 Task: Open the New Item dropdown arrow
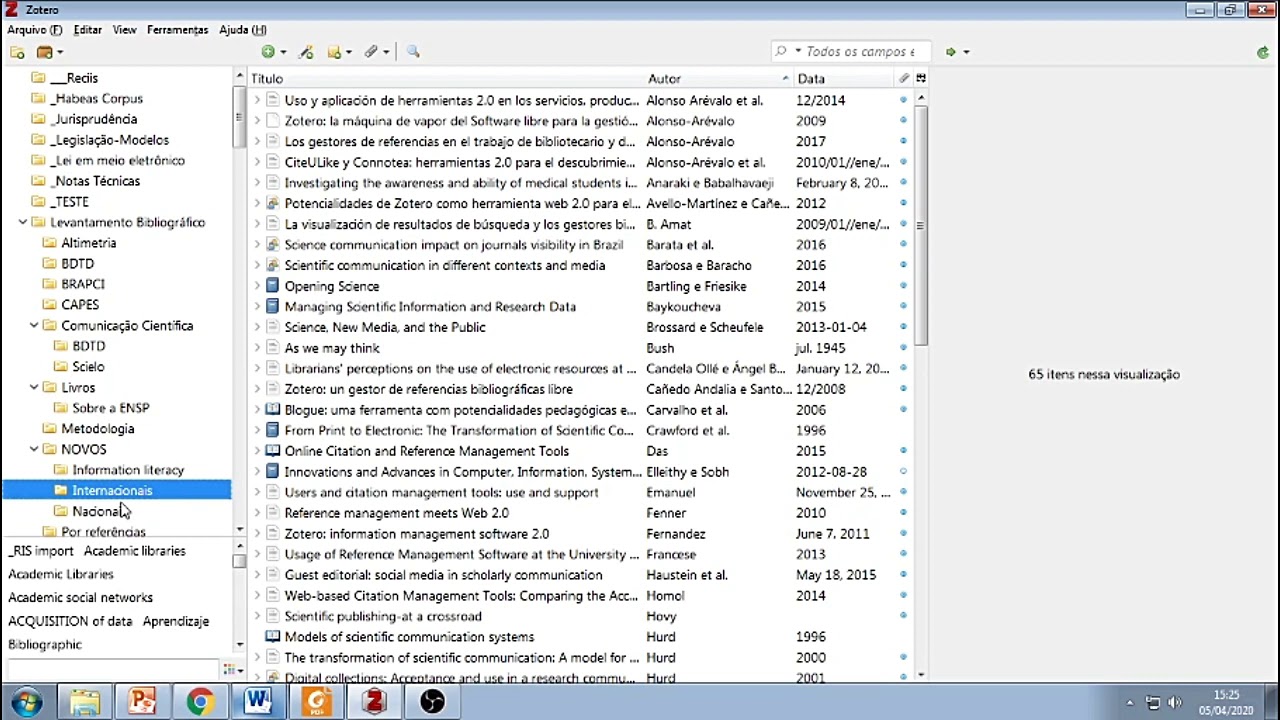283,52
